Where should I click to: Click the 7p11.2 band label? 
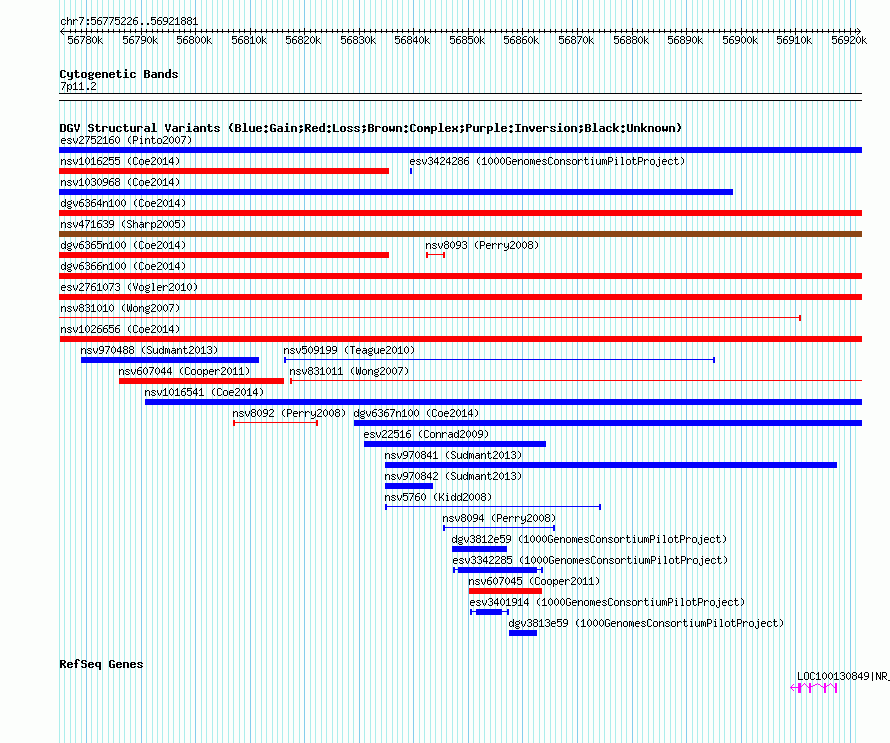[x=78, y=86]
